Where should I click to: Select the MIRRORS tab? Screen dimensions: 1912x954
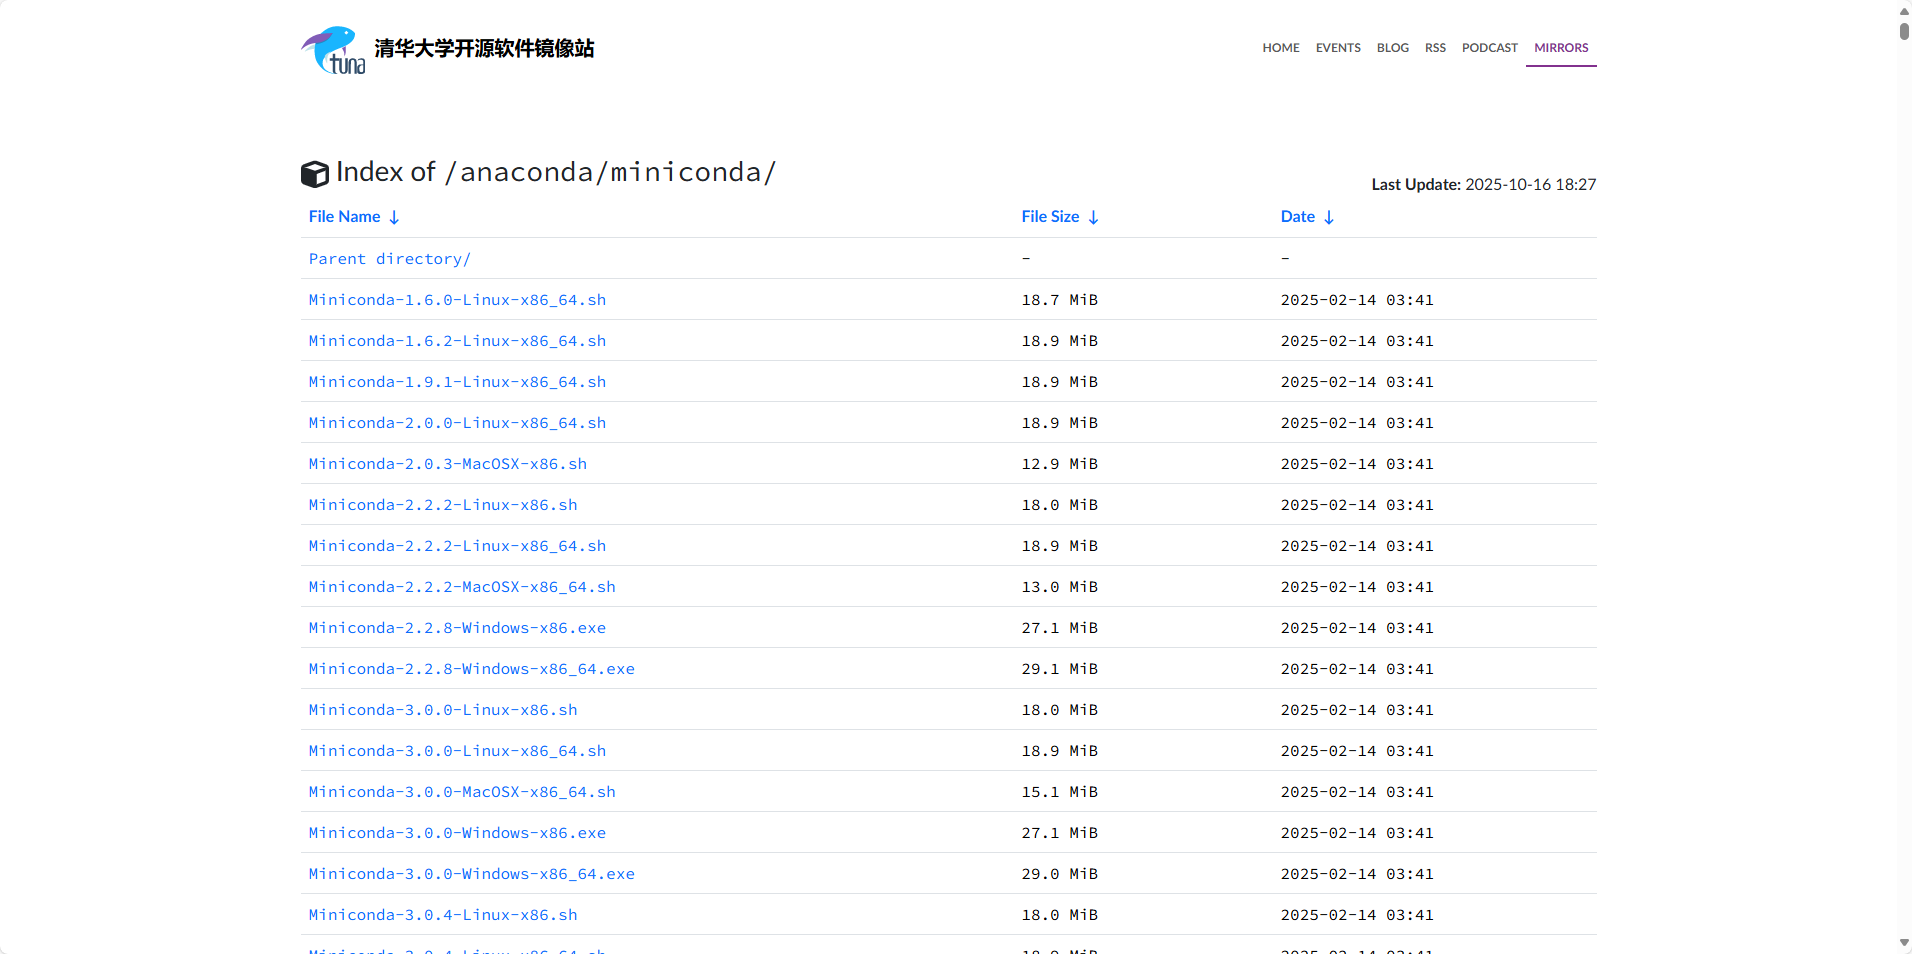point(1560,47)
